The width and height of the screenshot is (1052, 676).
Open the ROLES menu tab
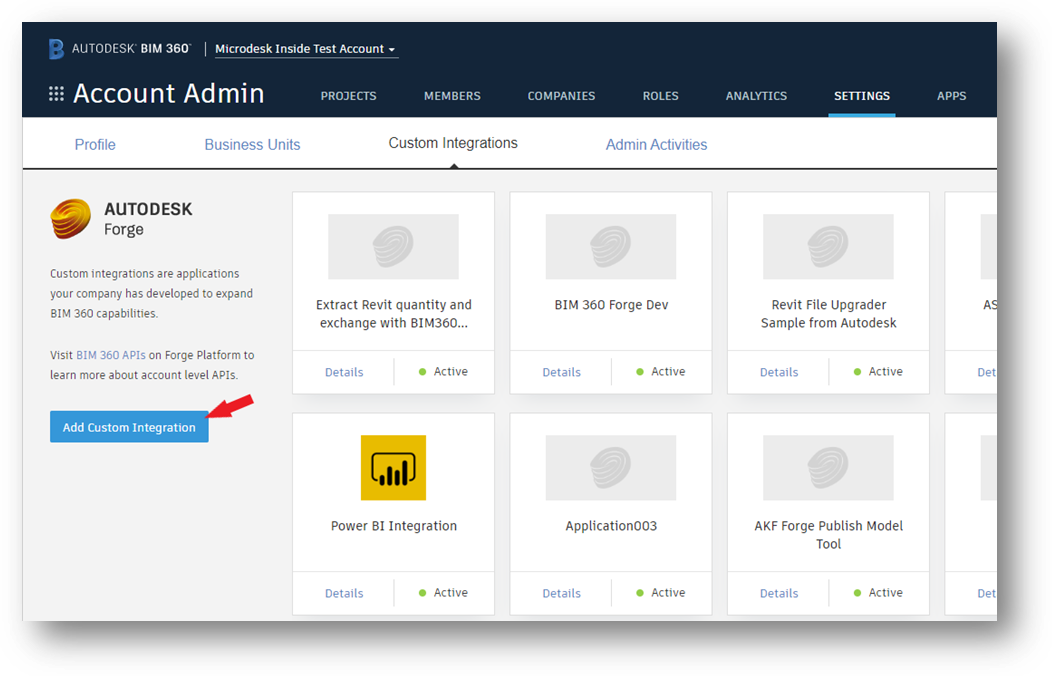point(660,96)
